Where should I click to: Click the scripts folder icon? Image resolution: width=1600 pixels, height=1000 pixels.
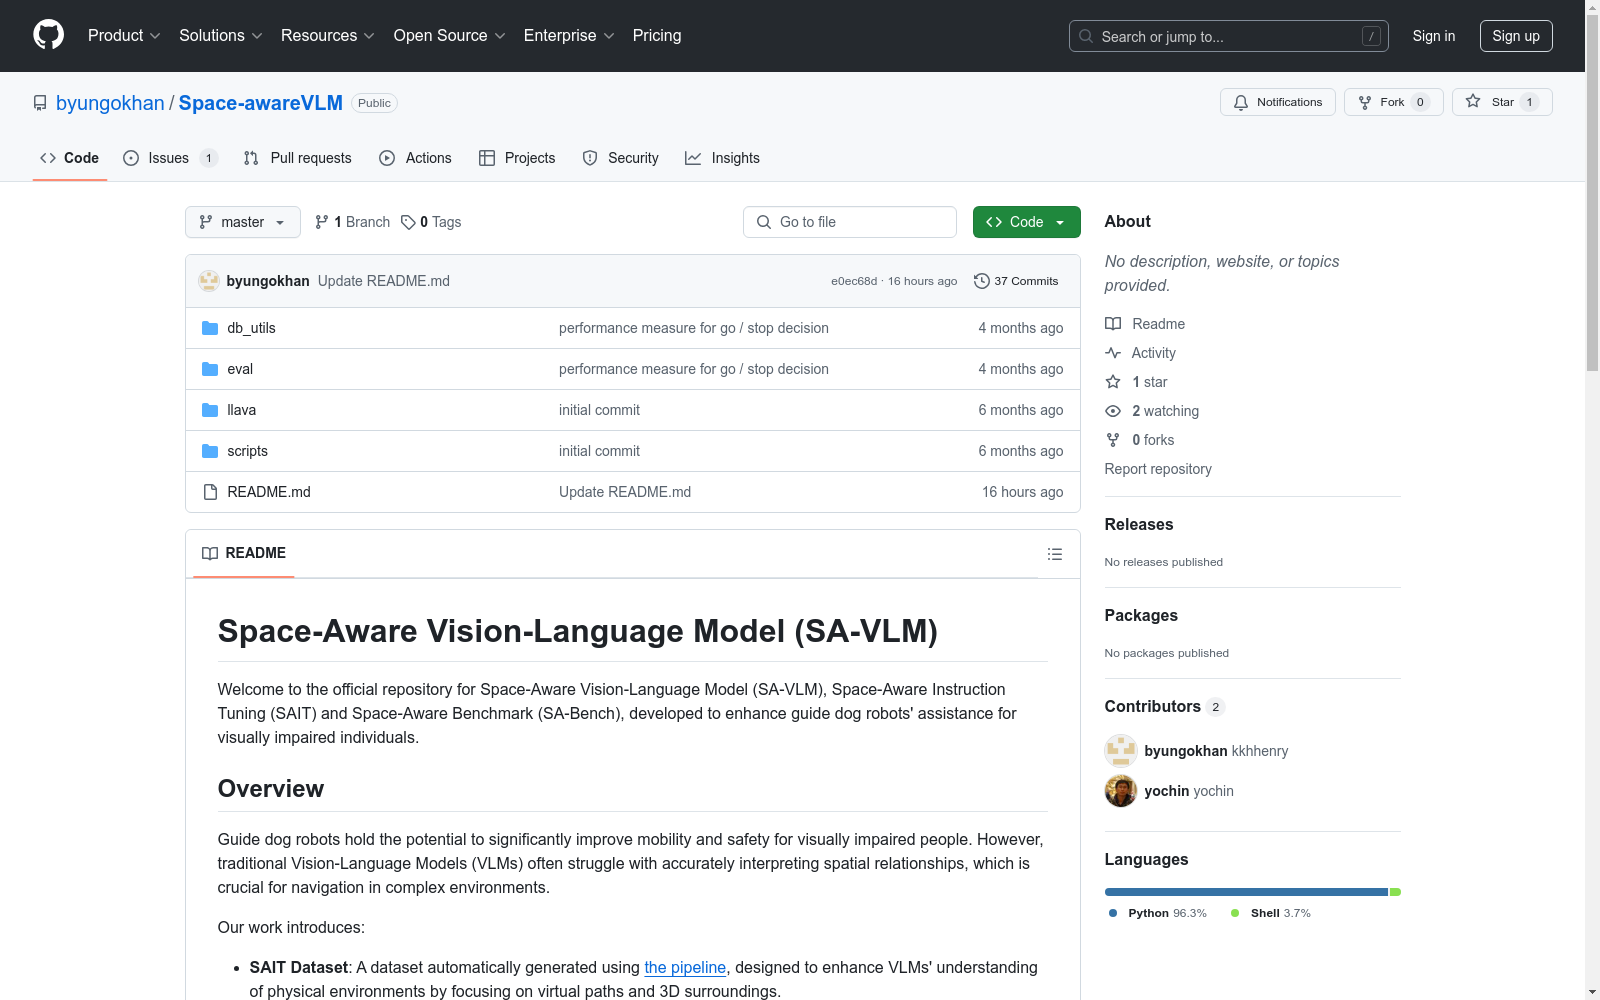pyautogui.click(x=210, y=451)
